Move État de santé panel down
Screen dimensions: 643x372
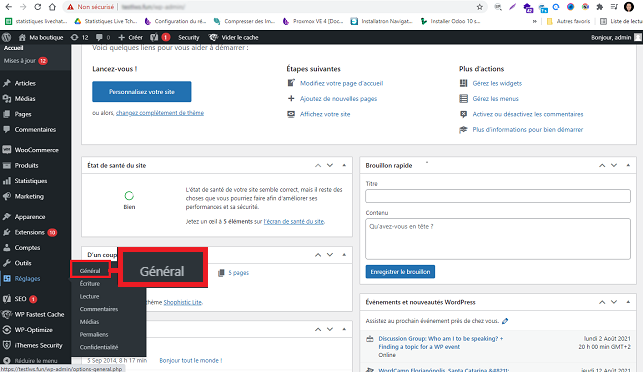pos(330,165)
